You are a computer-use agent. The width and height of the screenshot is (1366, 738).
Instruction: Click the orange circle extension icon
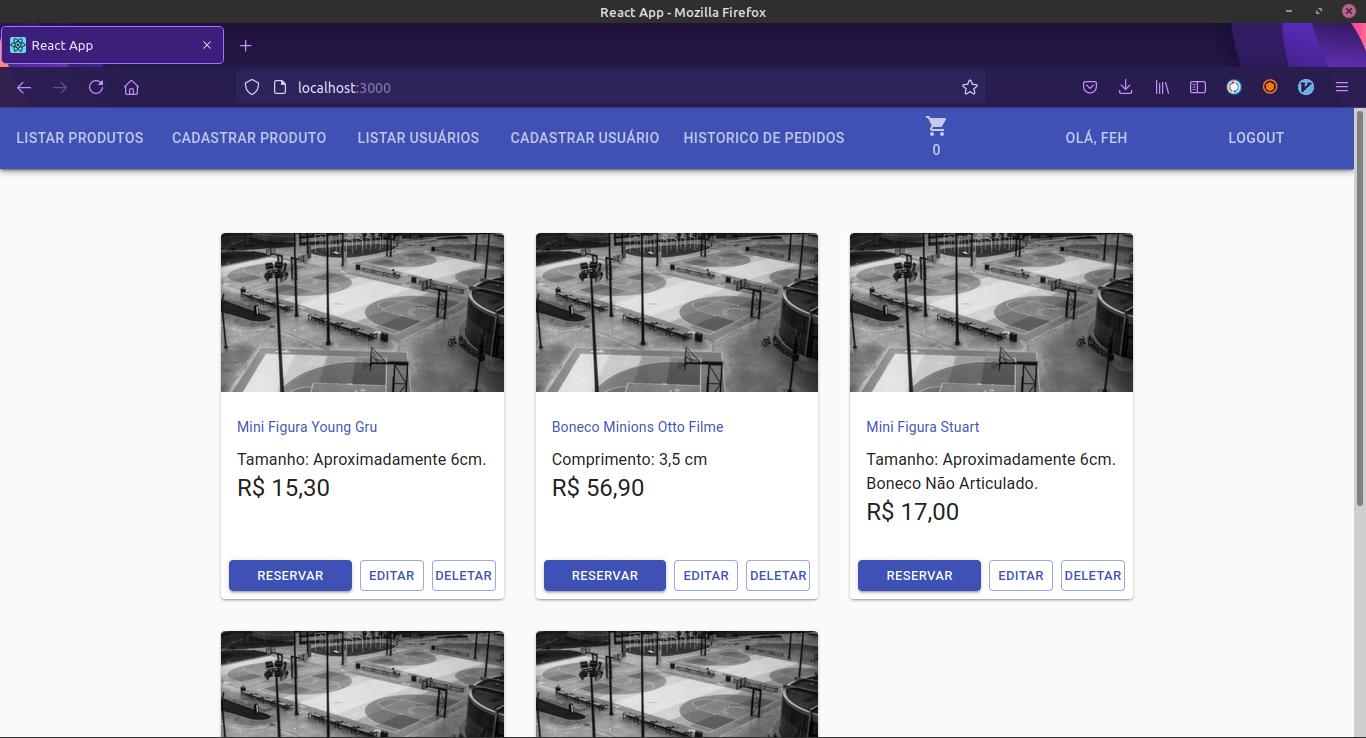click(1270, 88)
